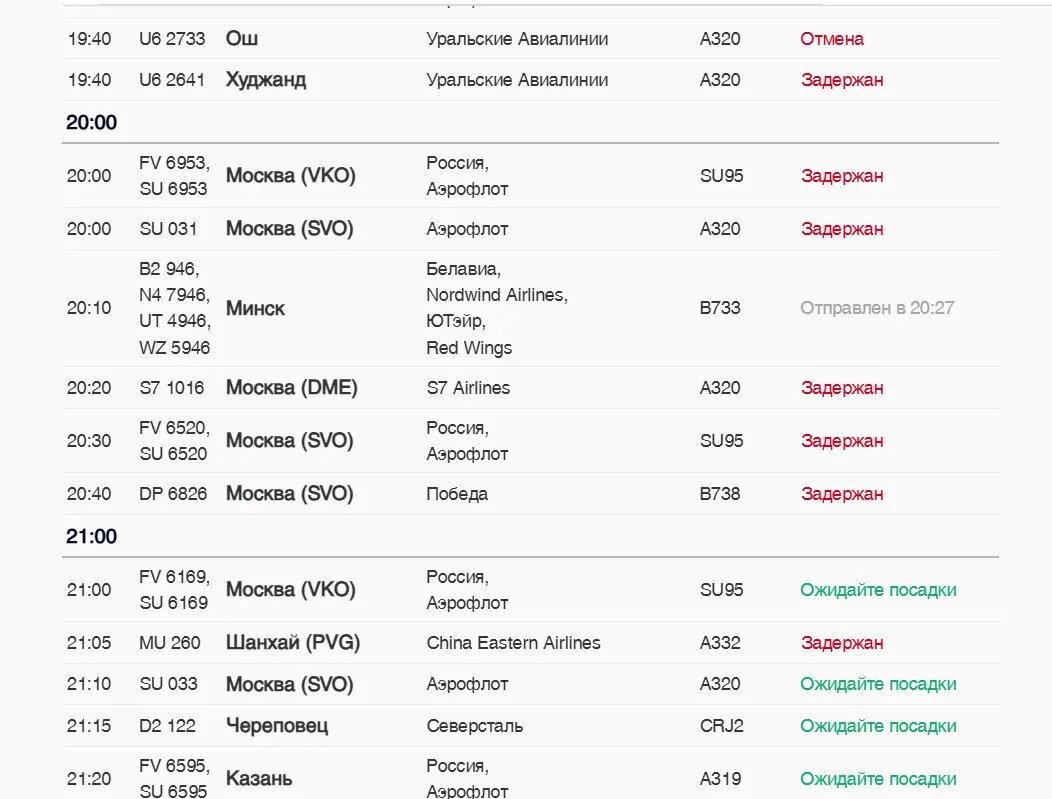Image resolution: width=1052 pixels, height=799 pixels.
Task: Click the 20:00 time section header
Action: point(92,123)
